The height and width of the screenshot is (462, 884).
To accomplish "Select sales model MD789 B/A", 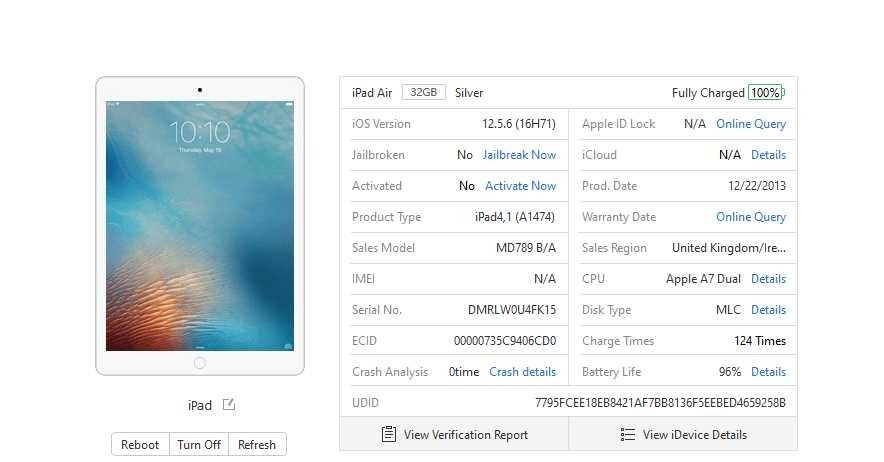I will click(x=526, y=248).
